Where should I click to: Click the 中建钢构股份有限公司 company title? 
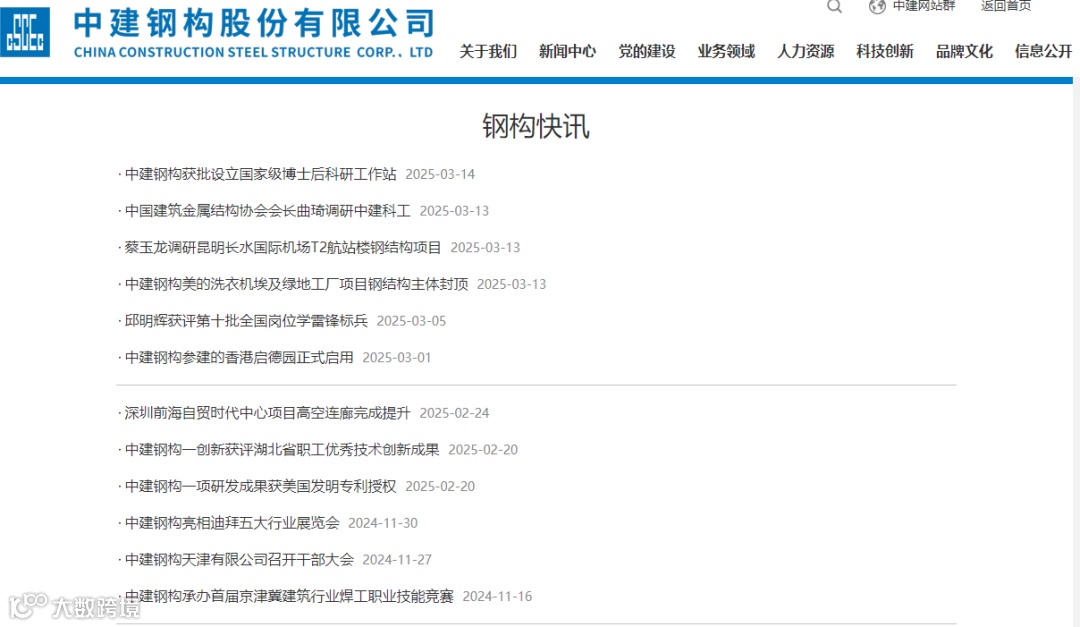[x=254, y=23]
